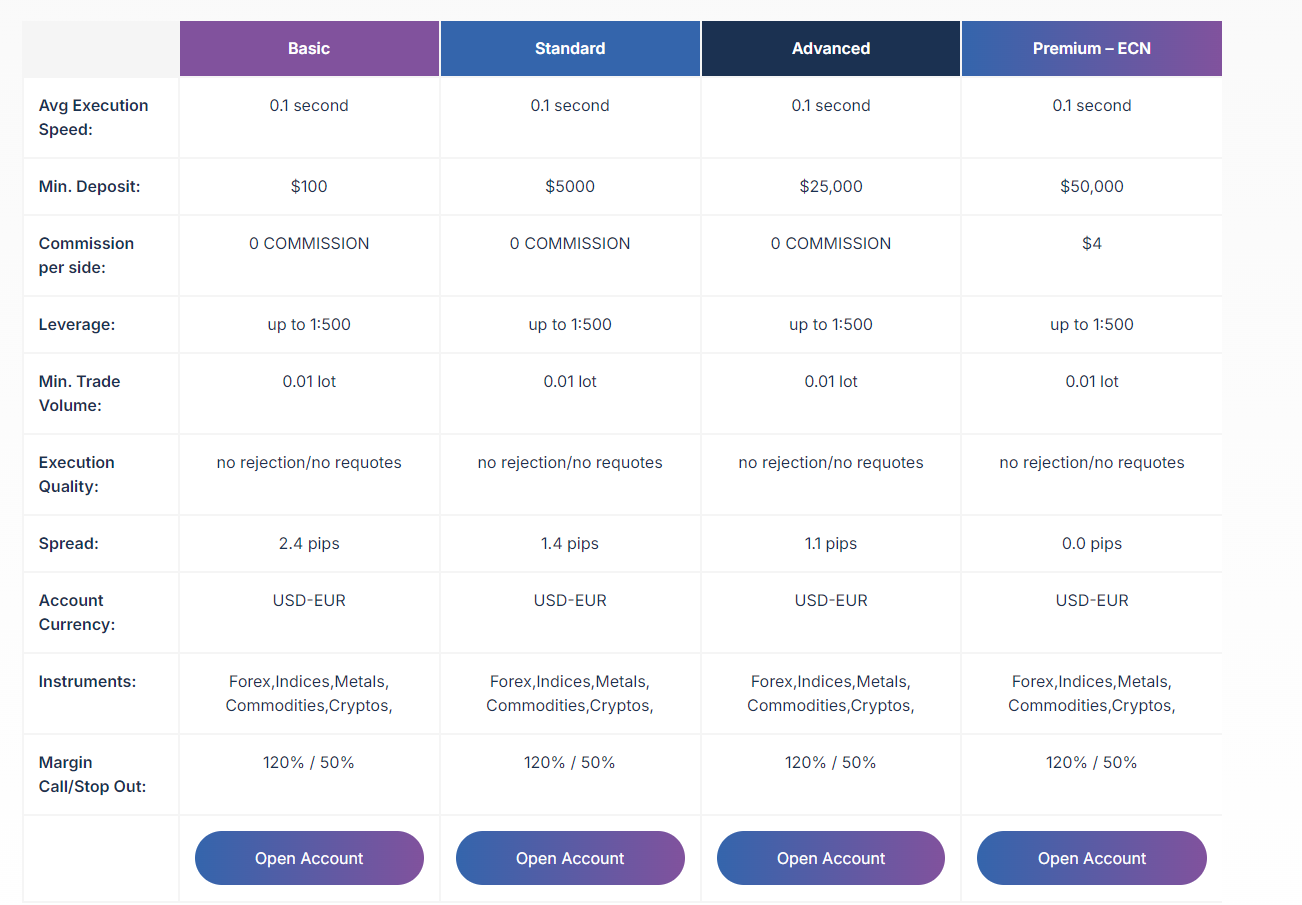Click the $4 commission value
Image resolution: width=1302 pixels, height=905 pixels.
click(x=1091, y=243)
